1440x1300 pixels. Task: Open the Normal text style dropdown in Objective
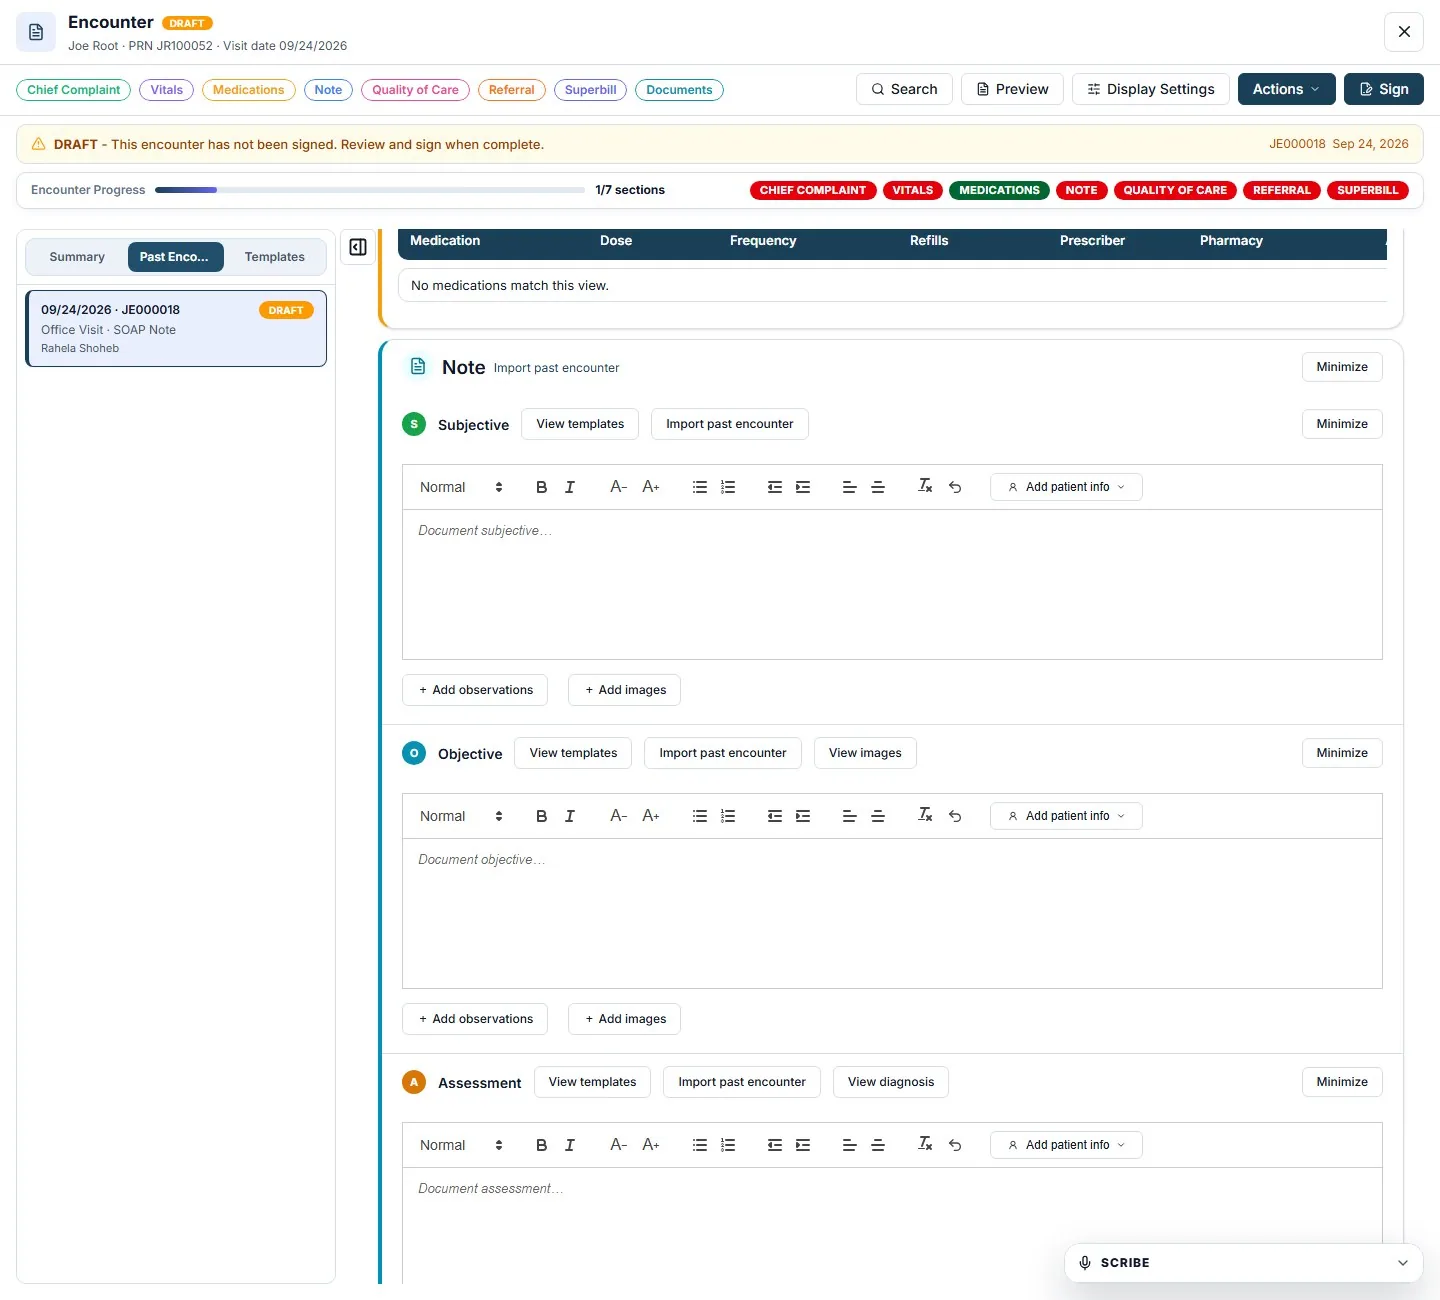(461, 816)
